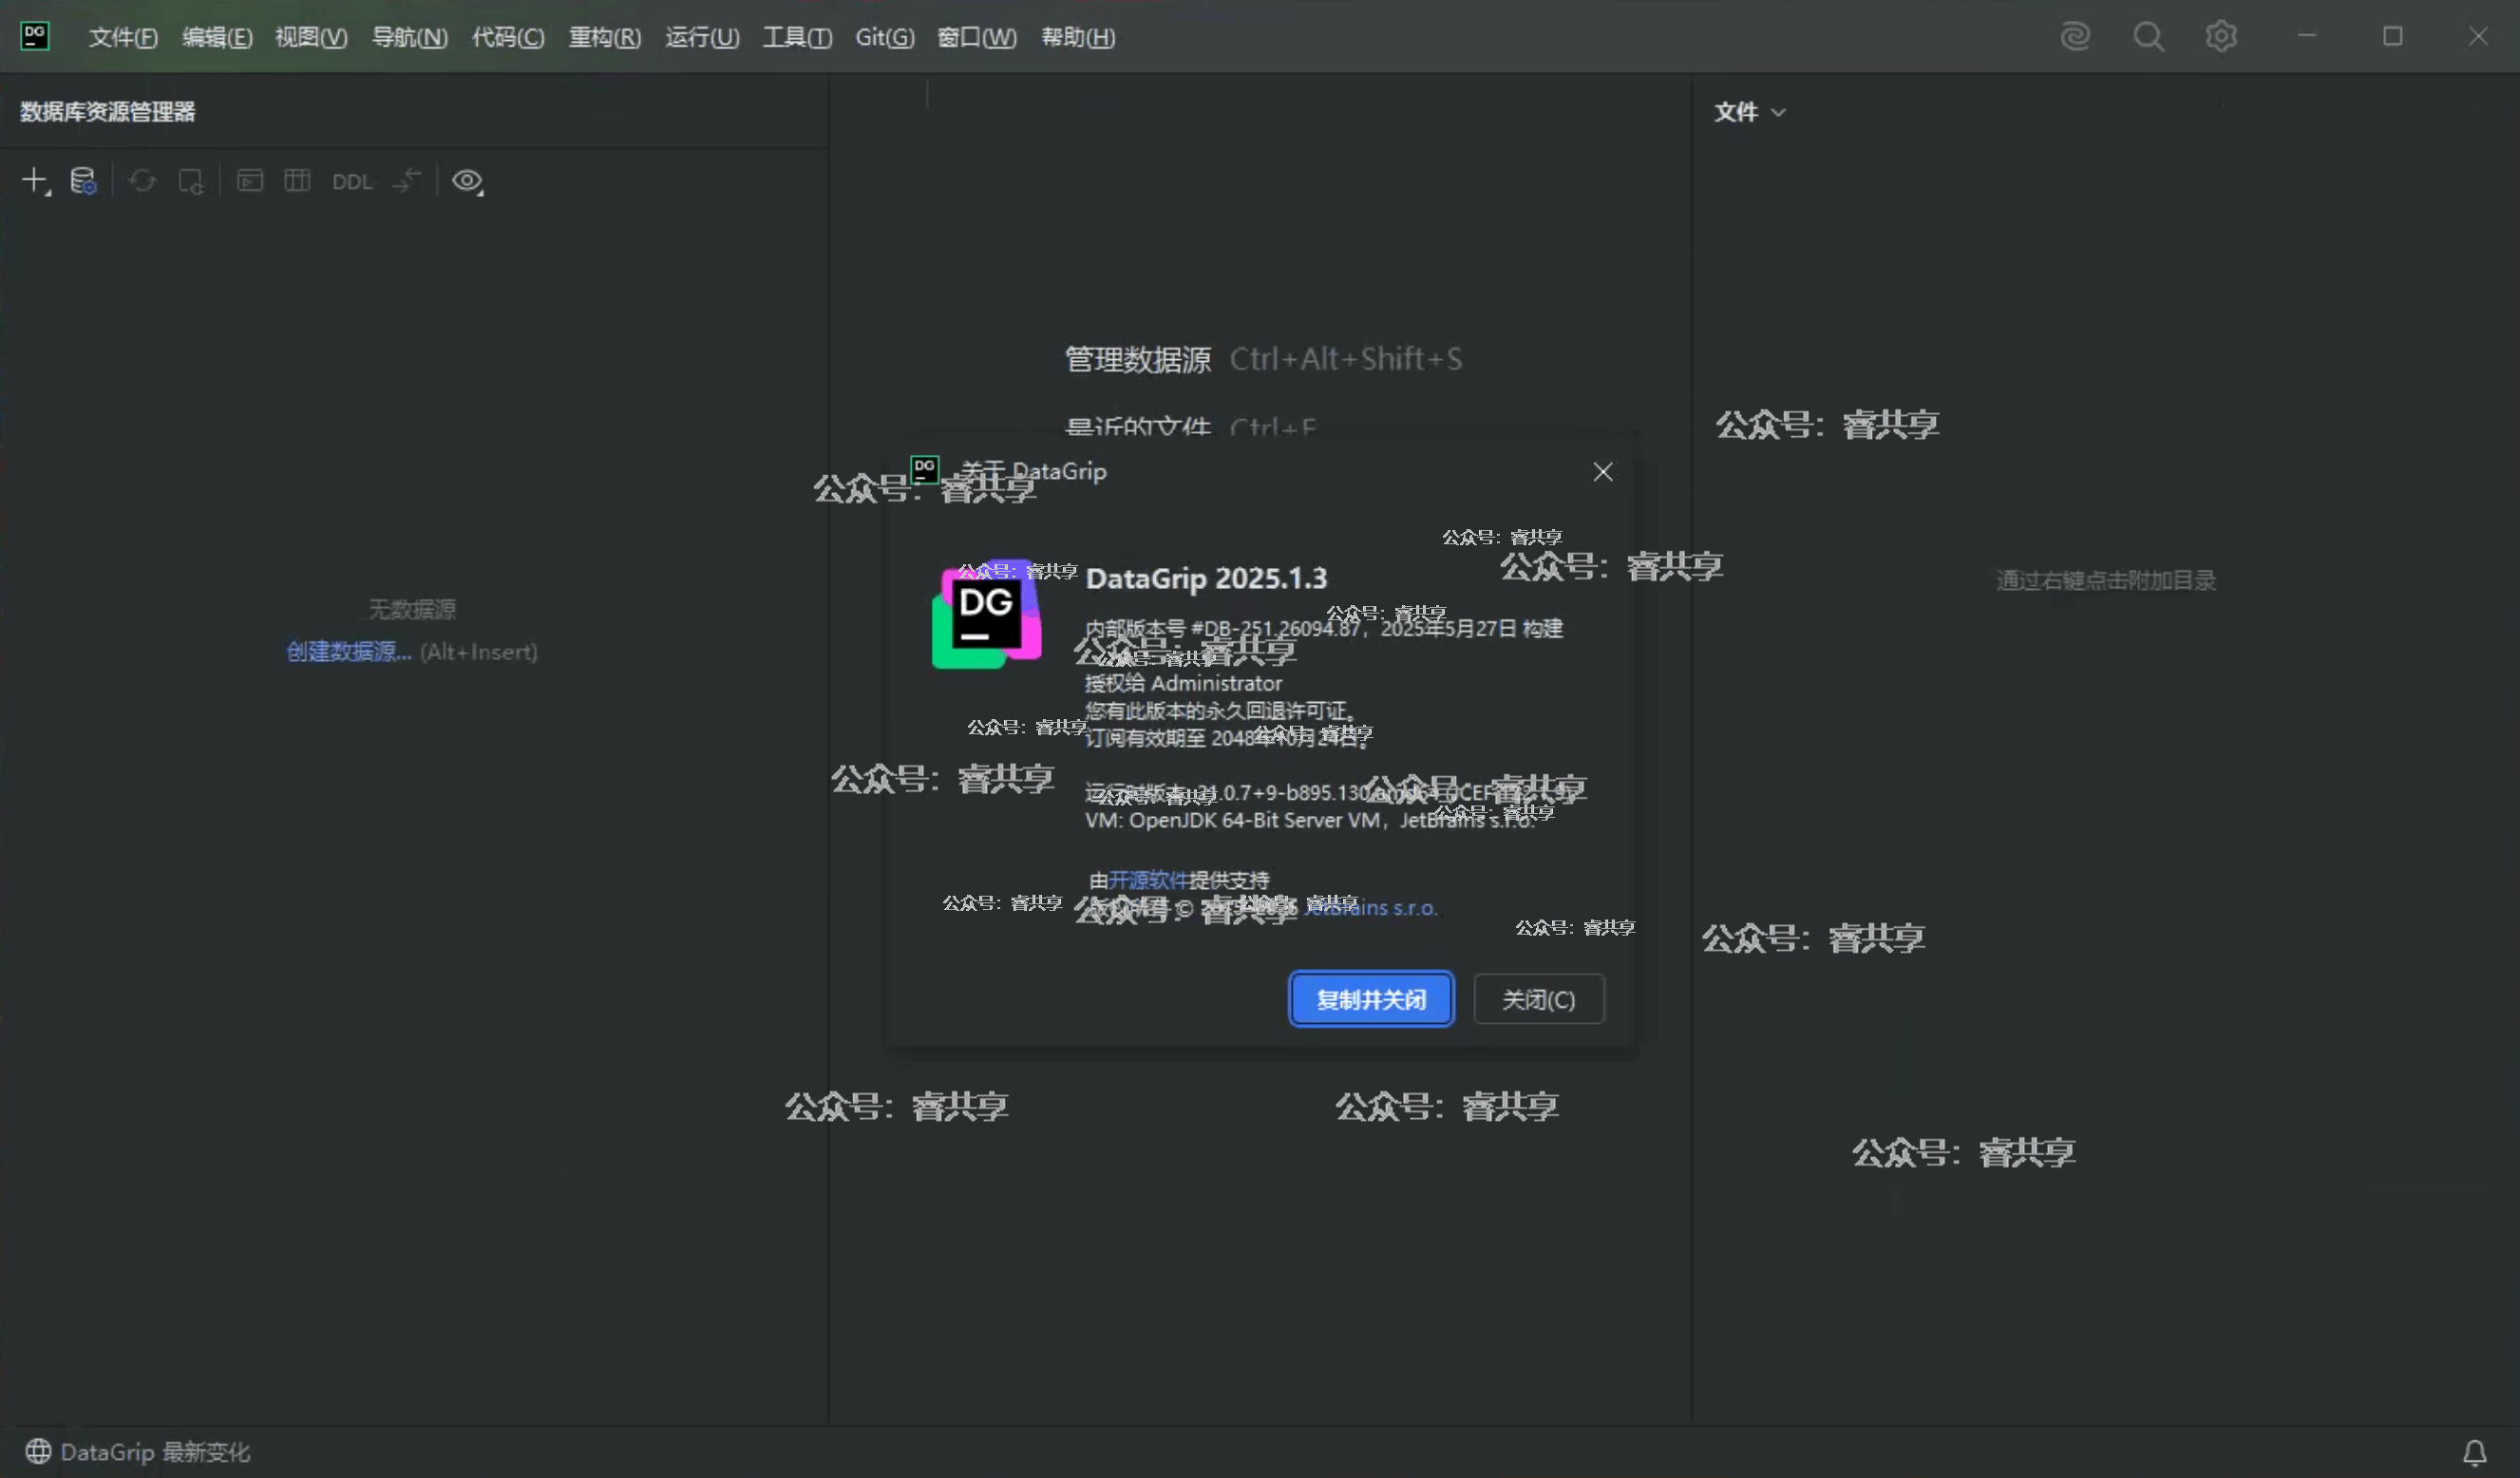This screenshot has height=1478, width=2520.
Task: Open the 编辑(E) menu
Action: (x=217, y=38)
